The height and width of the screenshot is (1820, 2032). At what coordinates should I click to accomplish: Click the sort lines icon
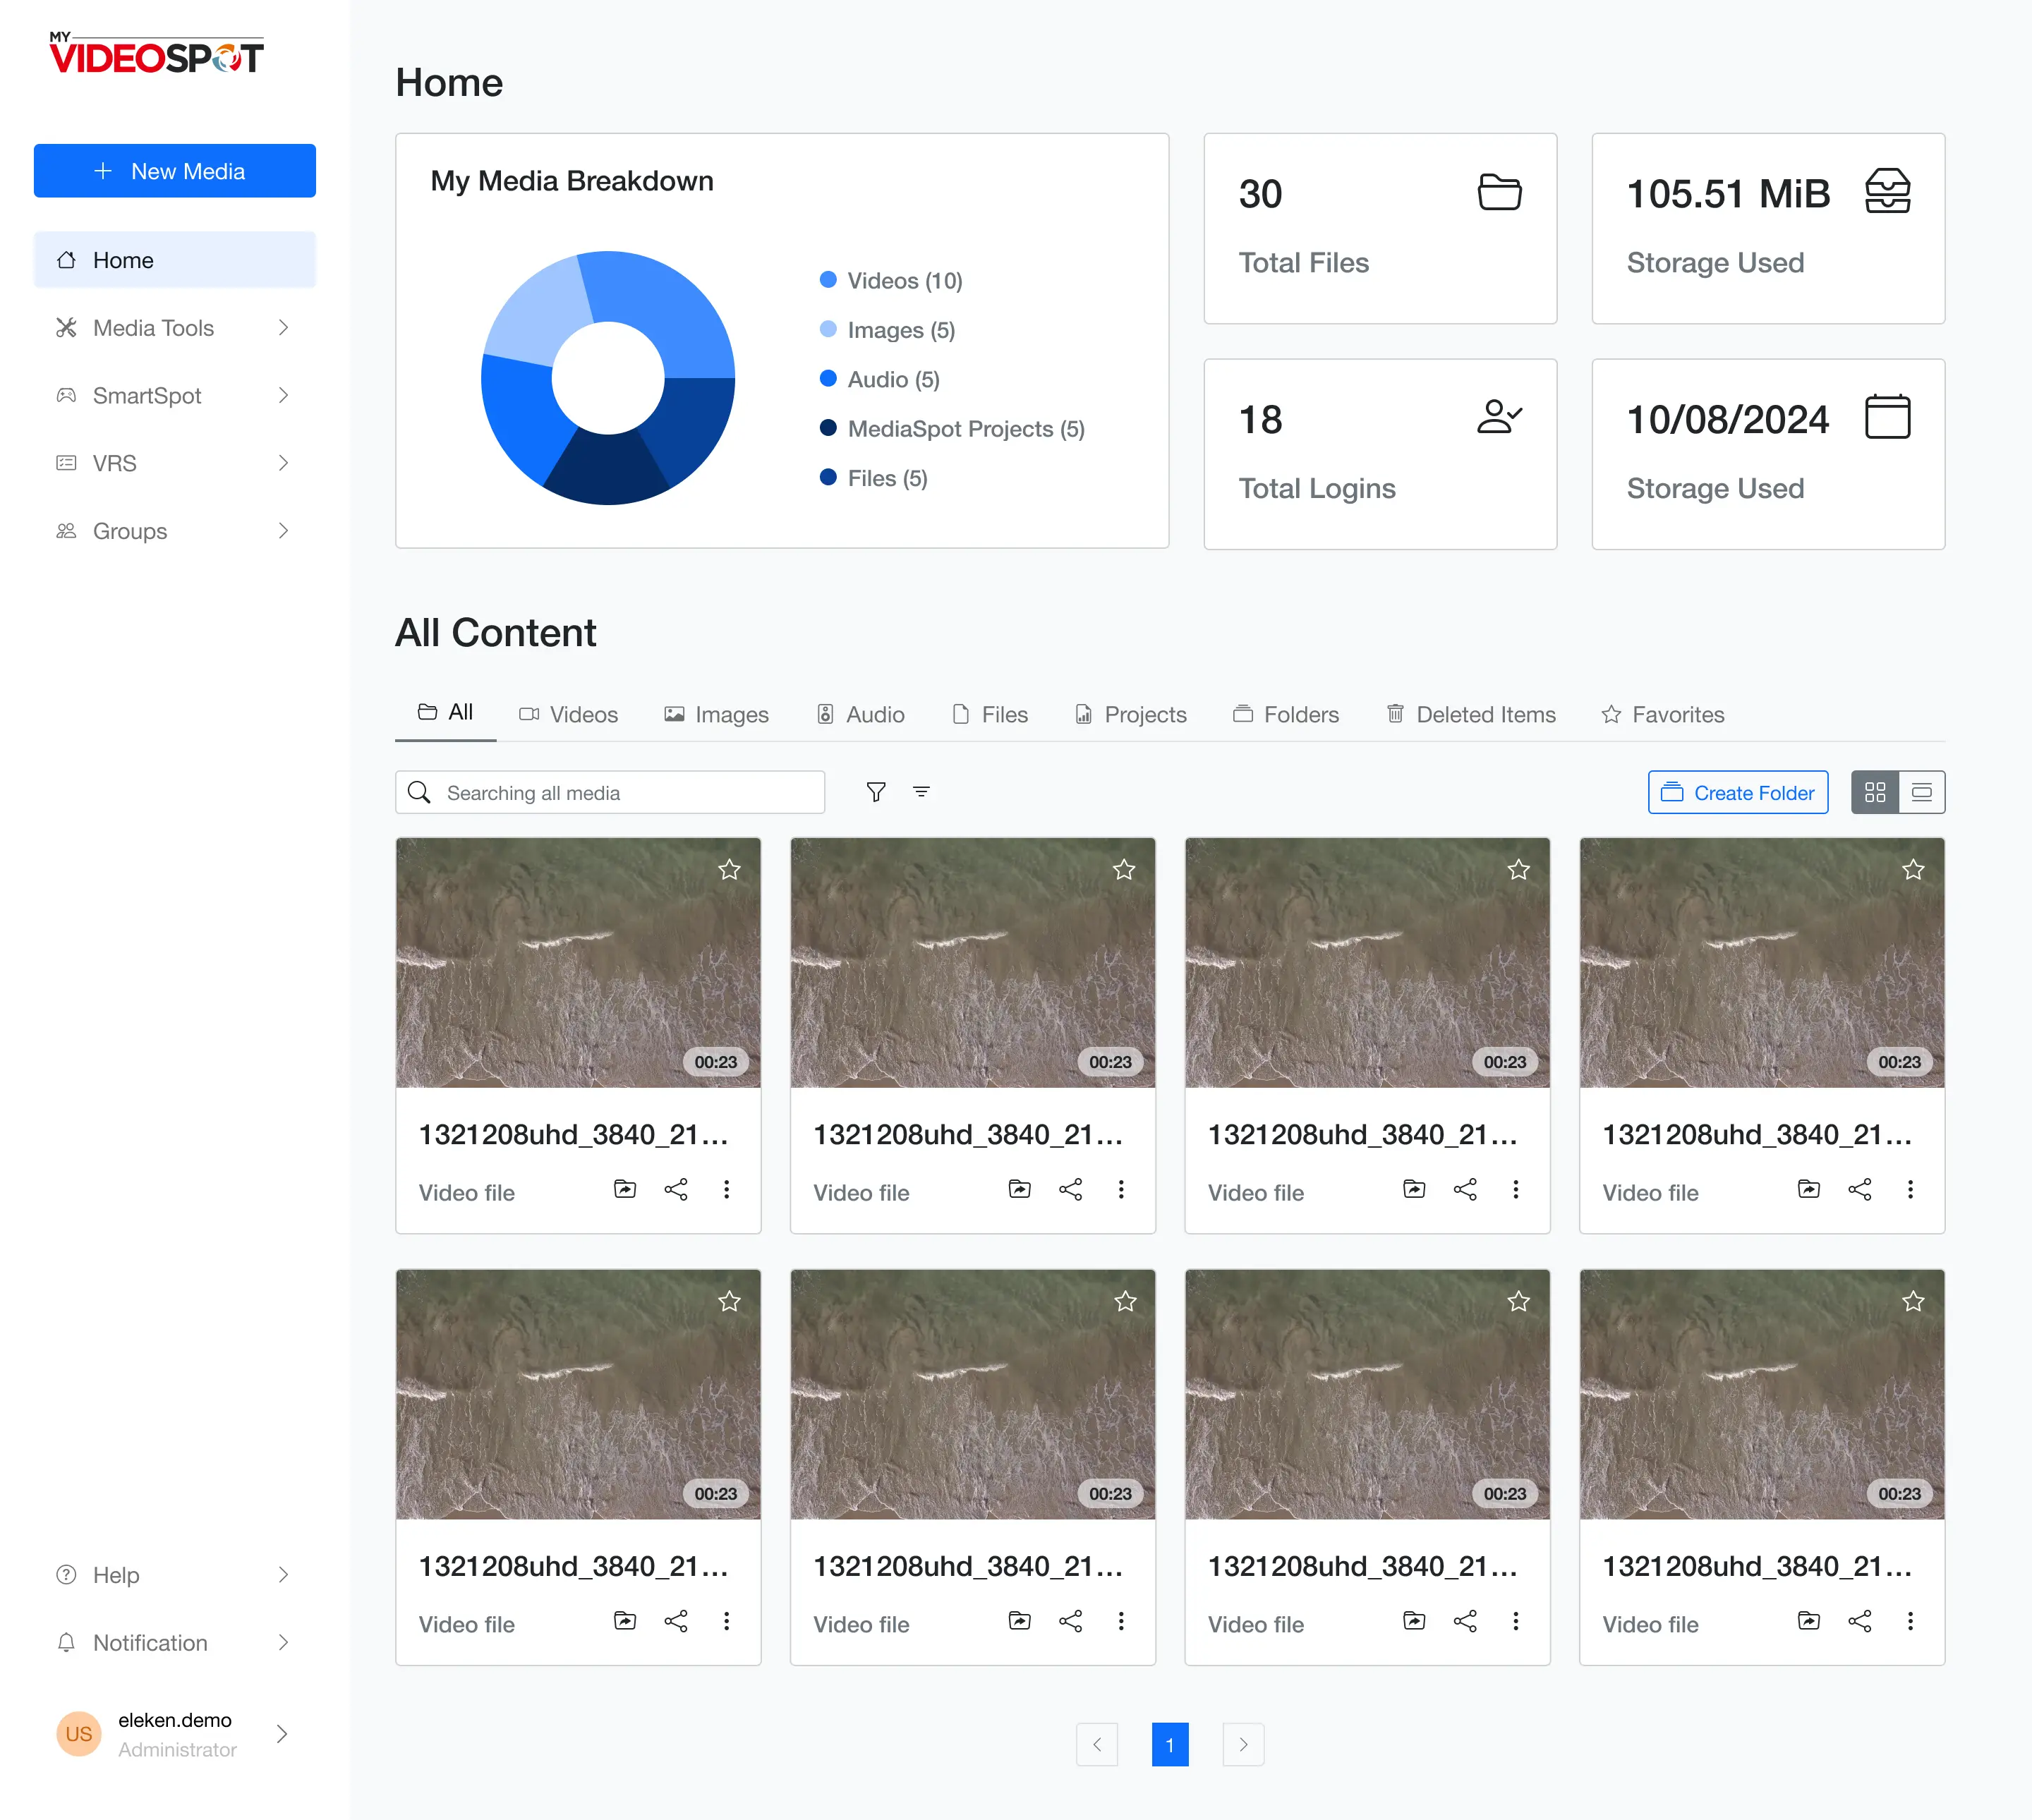(921, 792)
